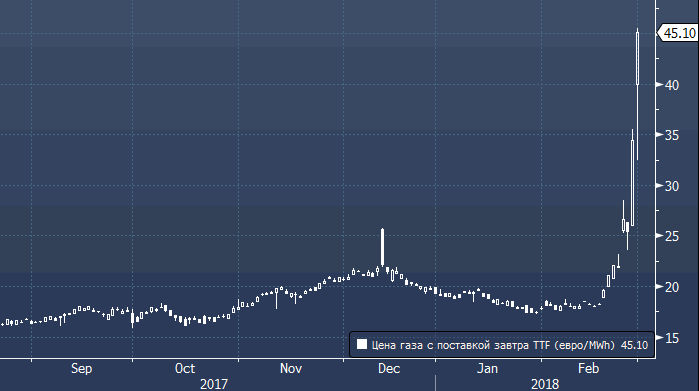Click the Jan month label
Image resolution: width=699 pixels, height=391 pixels.
point(487,369)
